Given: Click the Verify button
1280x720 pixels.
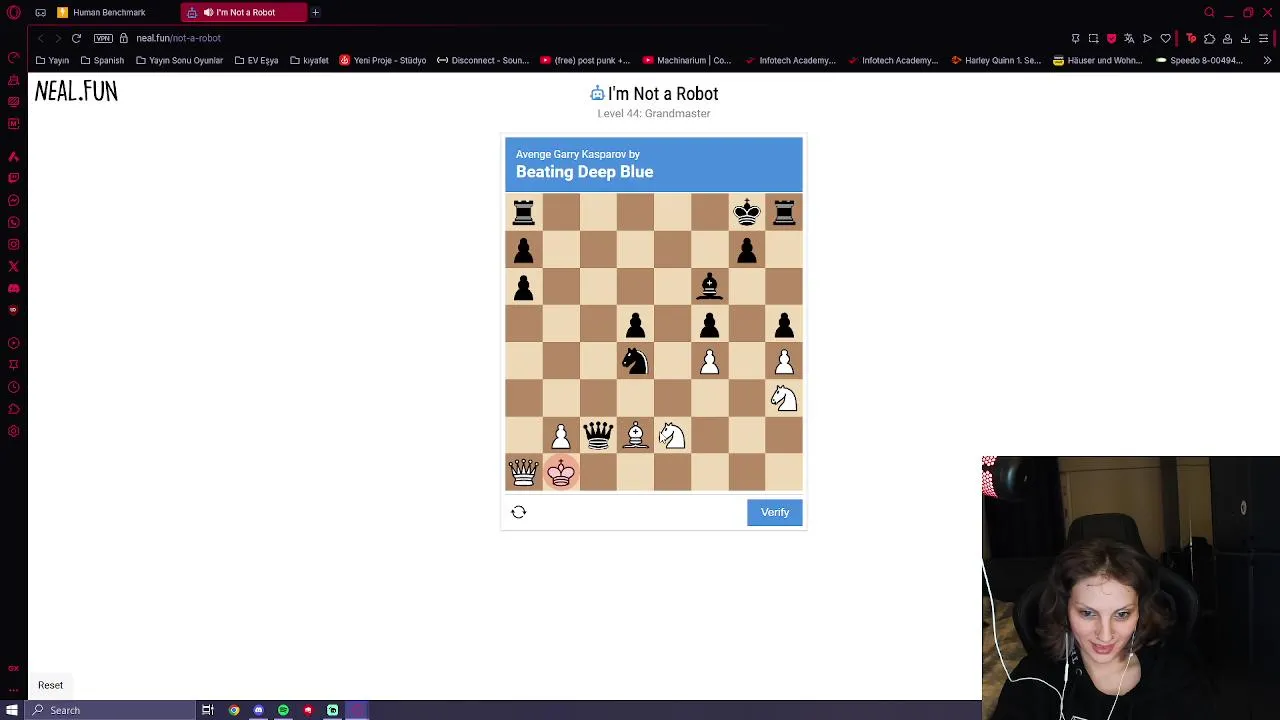Looking at the screenshot, I should tap(775, 512).
